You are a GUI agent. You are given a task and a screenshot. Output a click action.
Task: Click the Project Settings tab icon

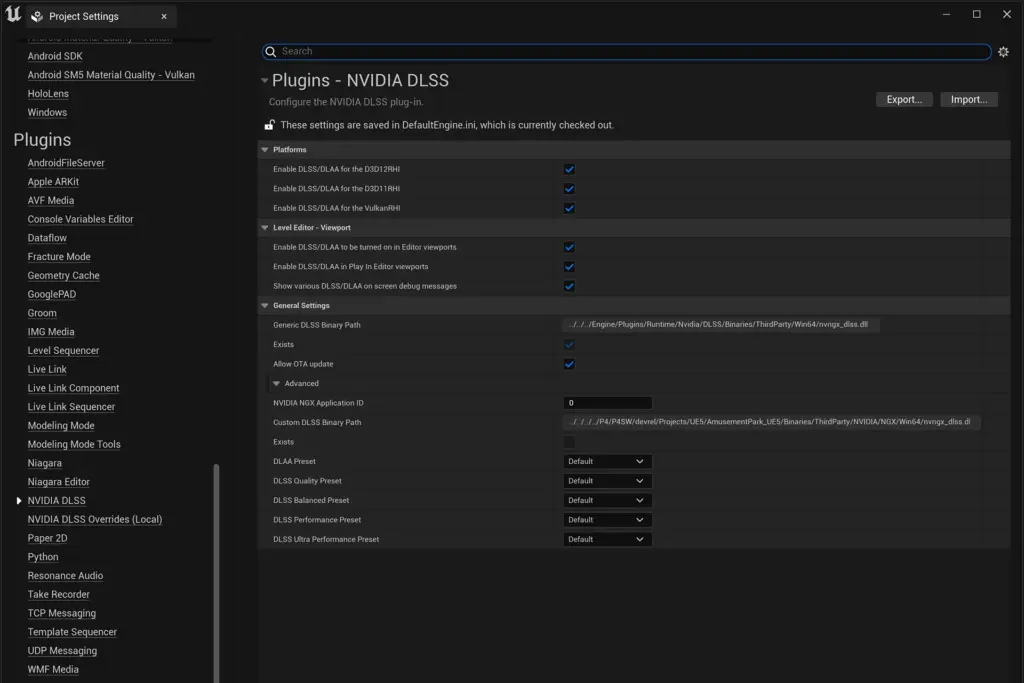coord(37,16)
